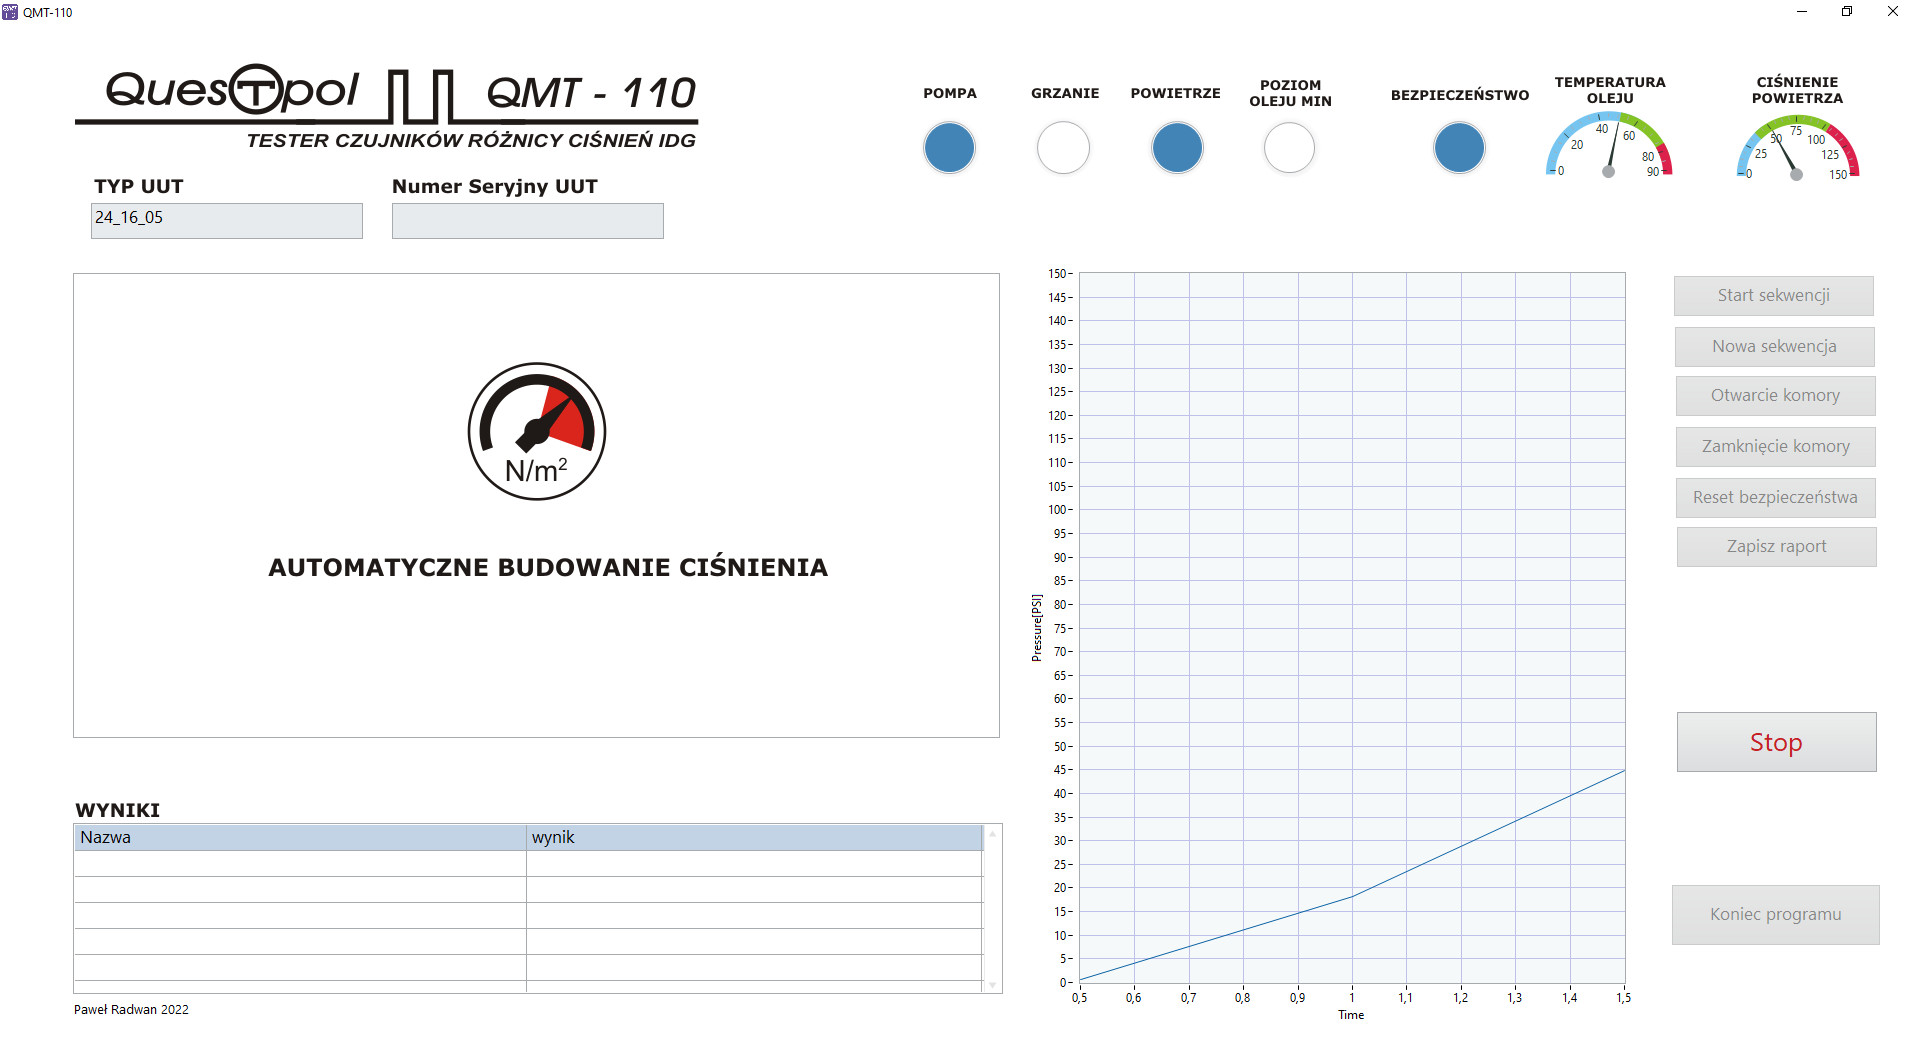1916x1038 pixels.
Task: Click the 150 tick on pressure axis
Action: (x=1057, y=273)
